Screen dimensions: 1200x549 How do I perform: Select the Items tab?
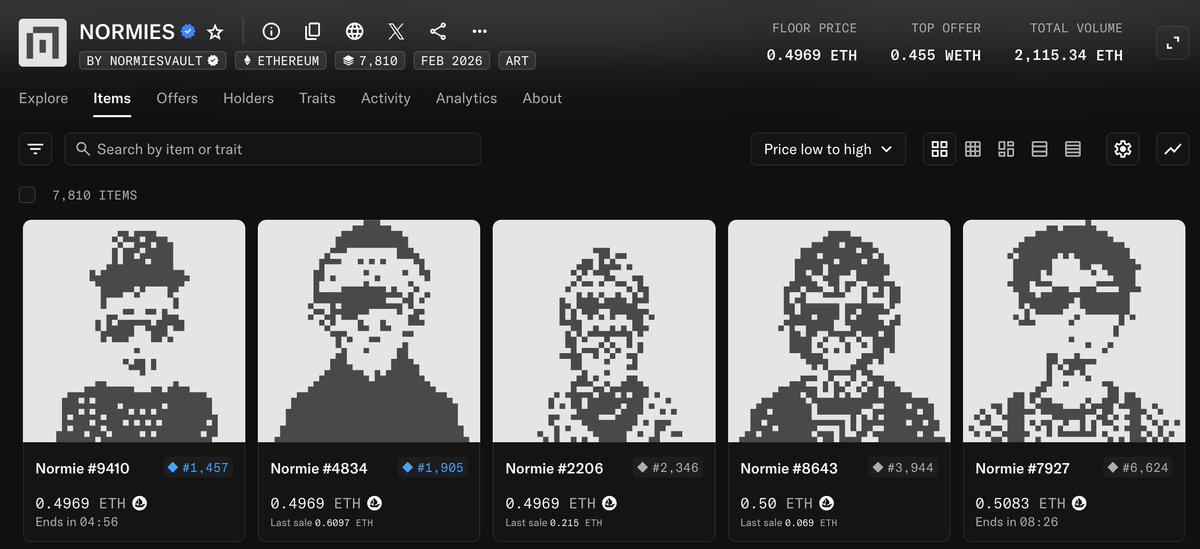coord(112,98)
